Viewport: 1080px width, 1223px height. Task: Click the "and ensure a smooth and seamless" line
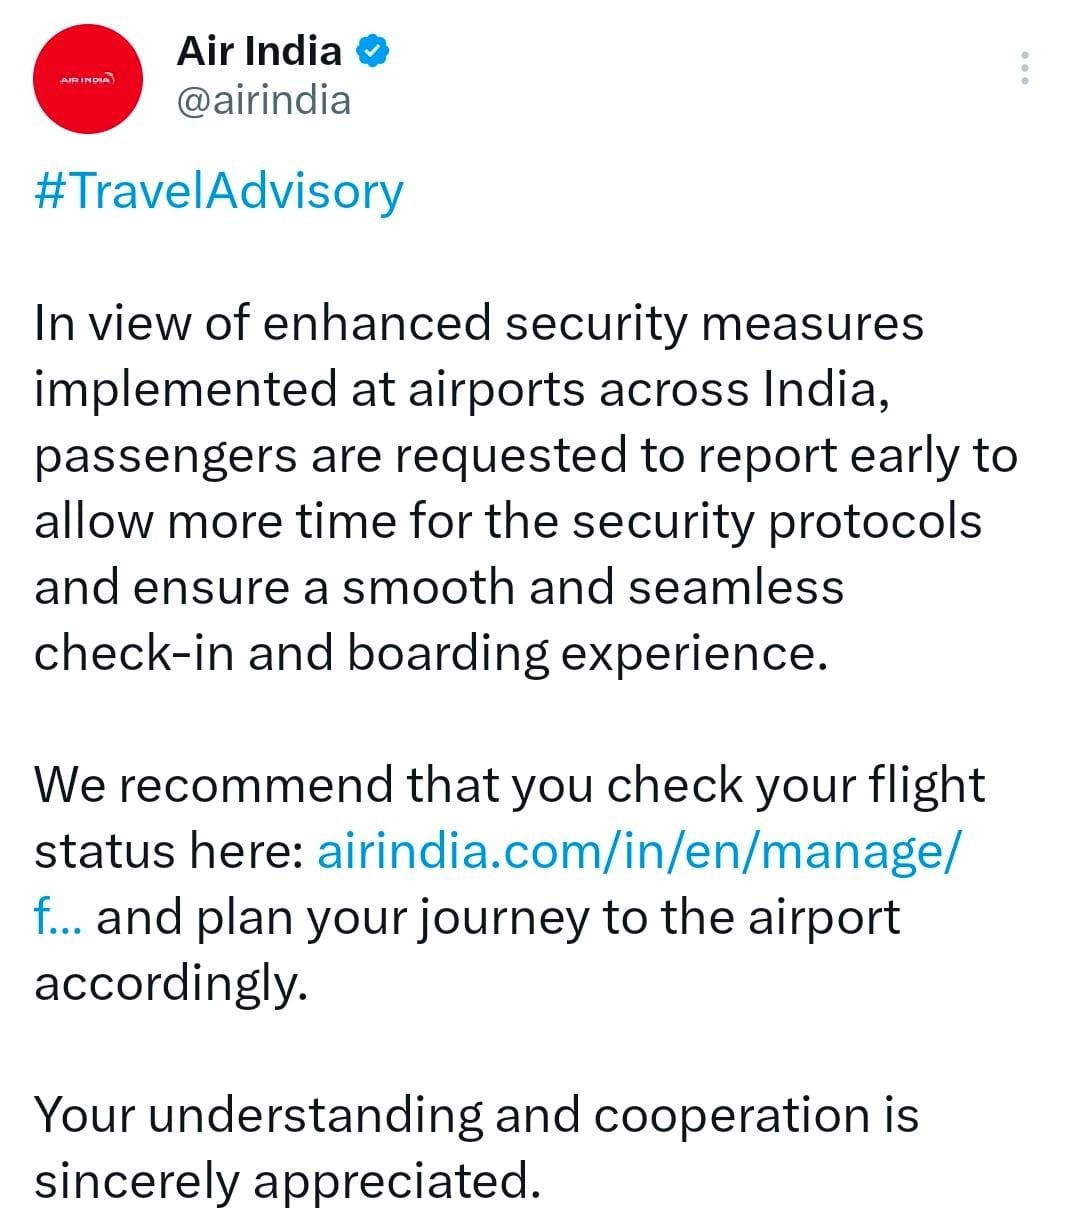point(439,587)
